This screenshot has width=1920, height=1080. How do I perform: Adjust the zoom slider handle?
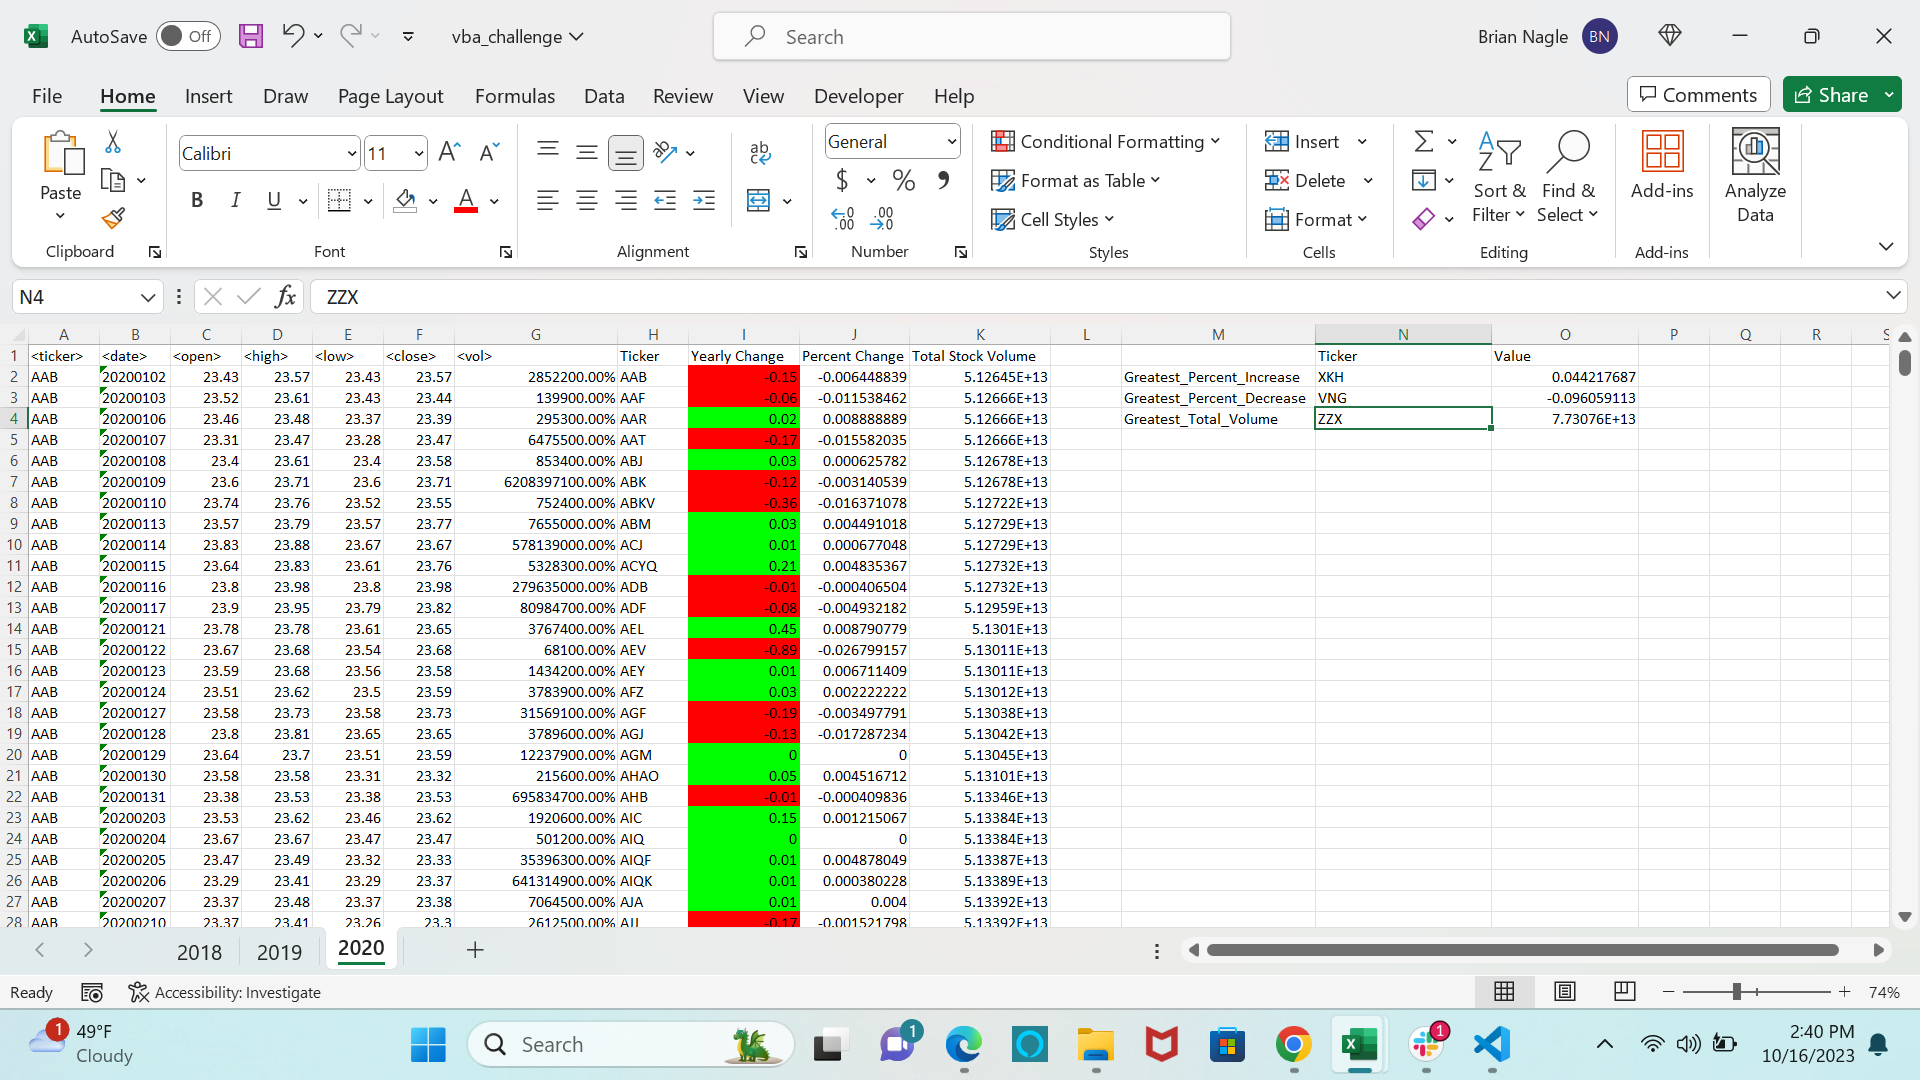(x=1737, y=991)
